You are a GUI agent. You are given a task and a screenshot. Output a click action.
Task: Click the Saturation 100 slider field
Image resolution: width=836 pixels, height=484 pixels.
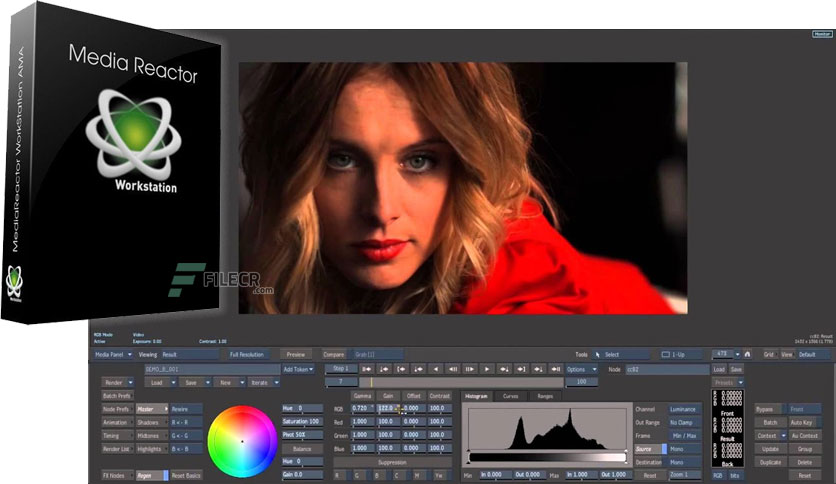pyautogui.click(x=302, y=422)
